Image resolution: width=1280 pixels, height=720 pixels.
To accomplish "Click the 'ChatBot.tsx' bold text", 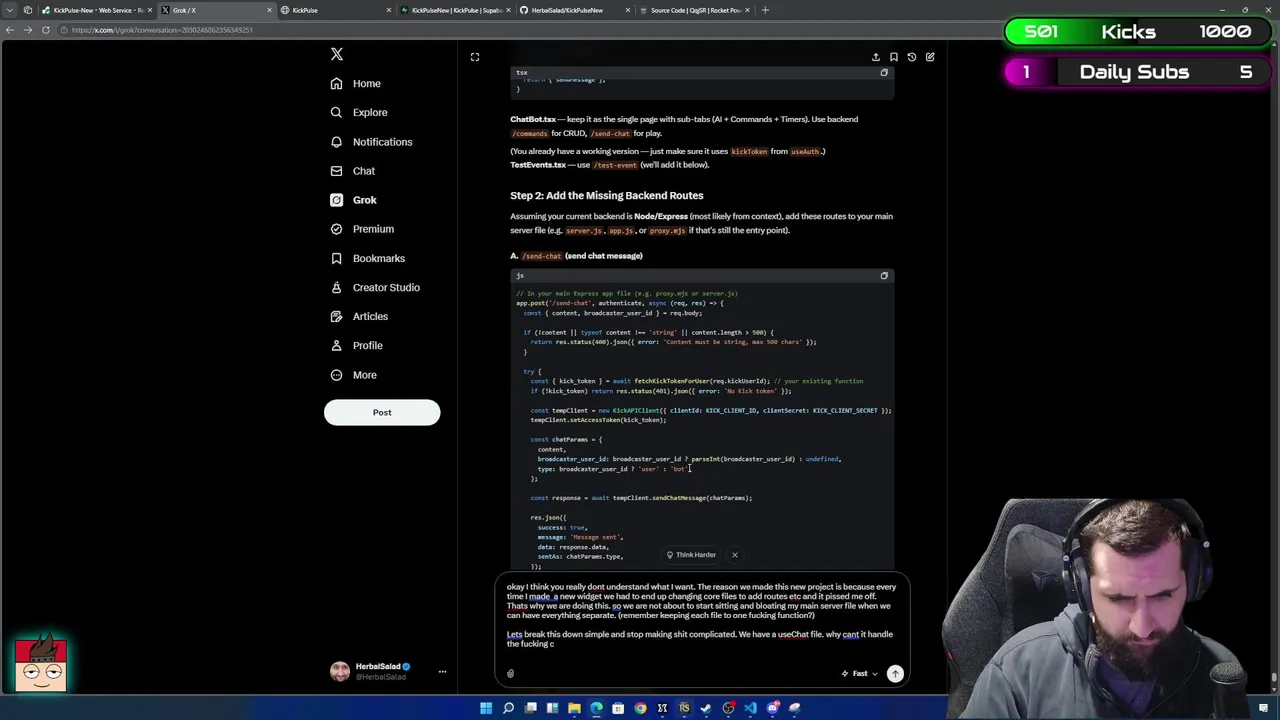I will pos(533,119).
